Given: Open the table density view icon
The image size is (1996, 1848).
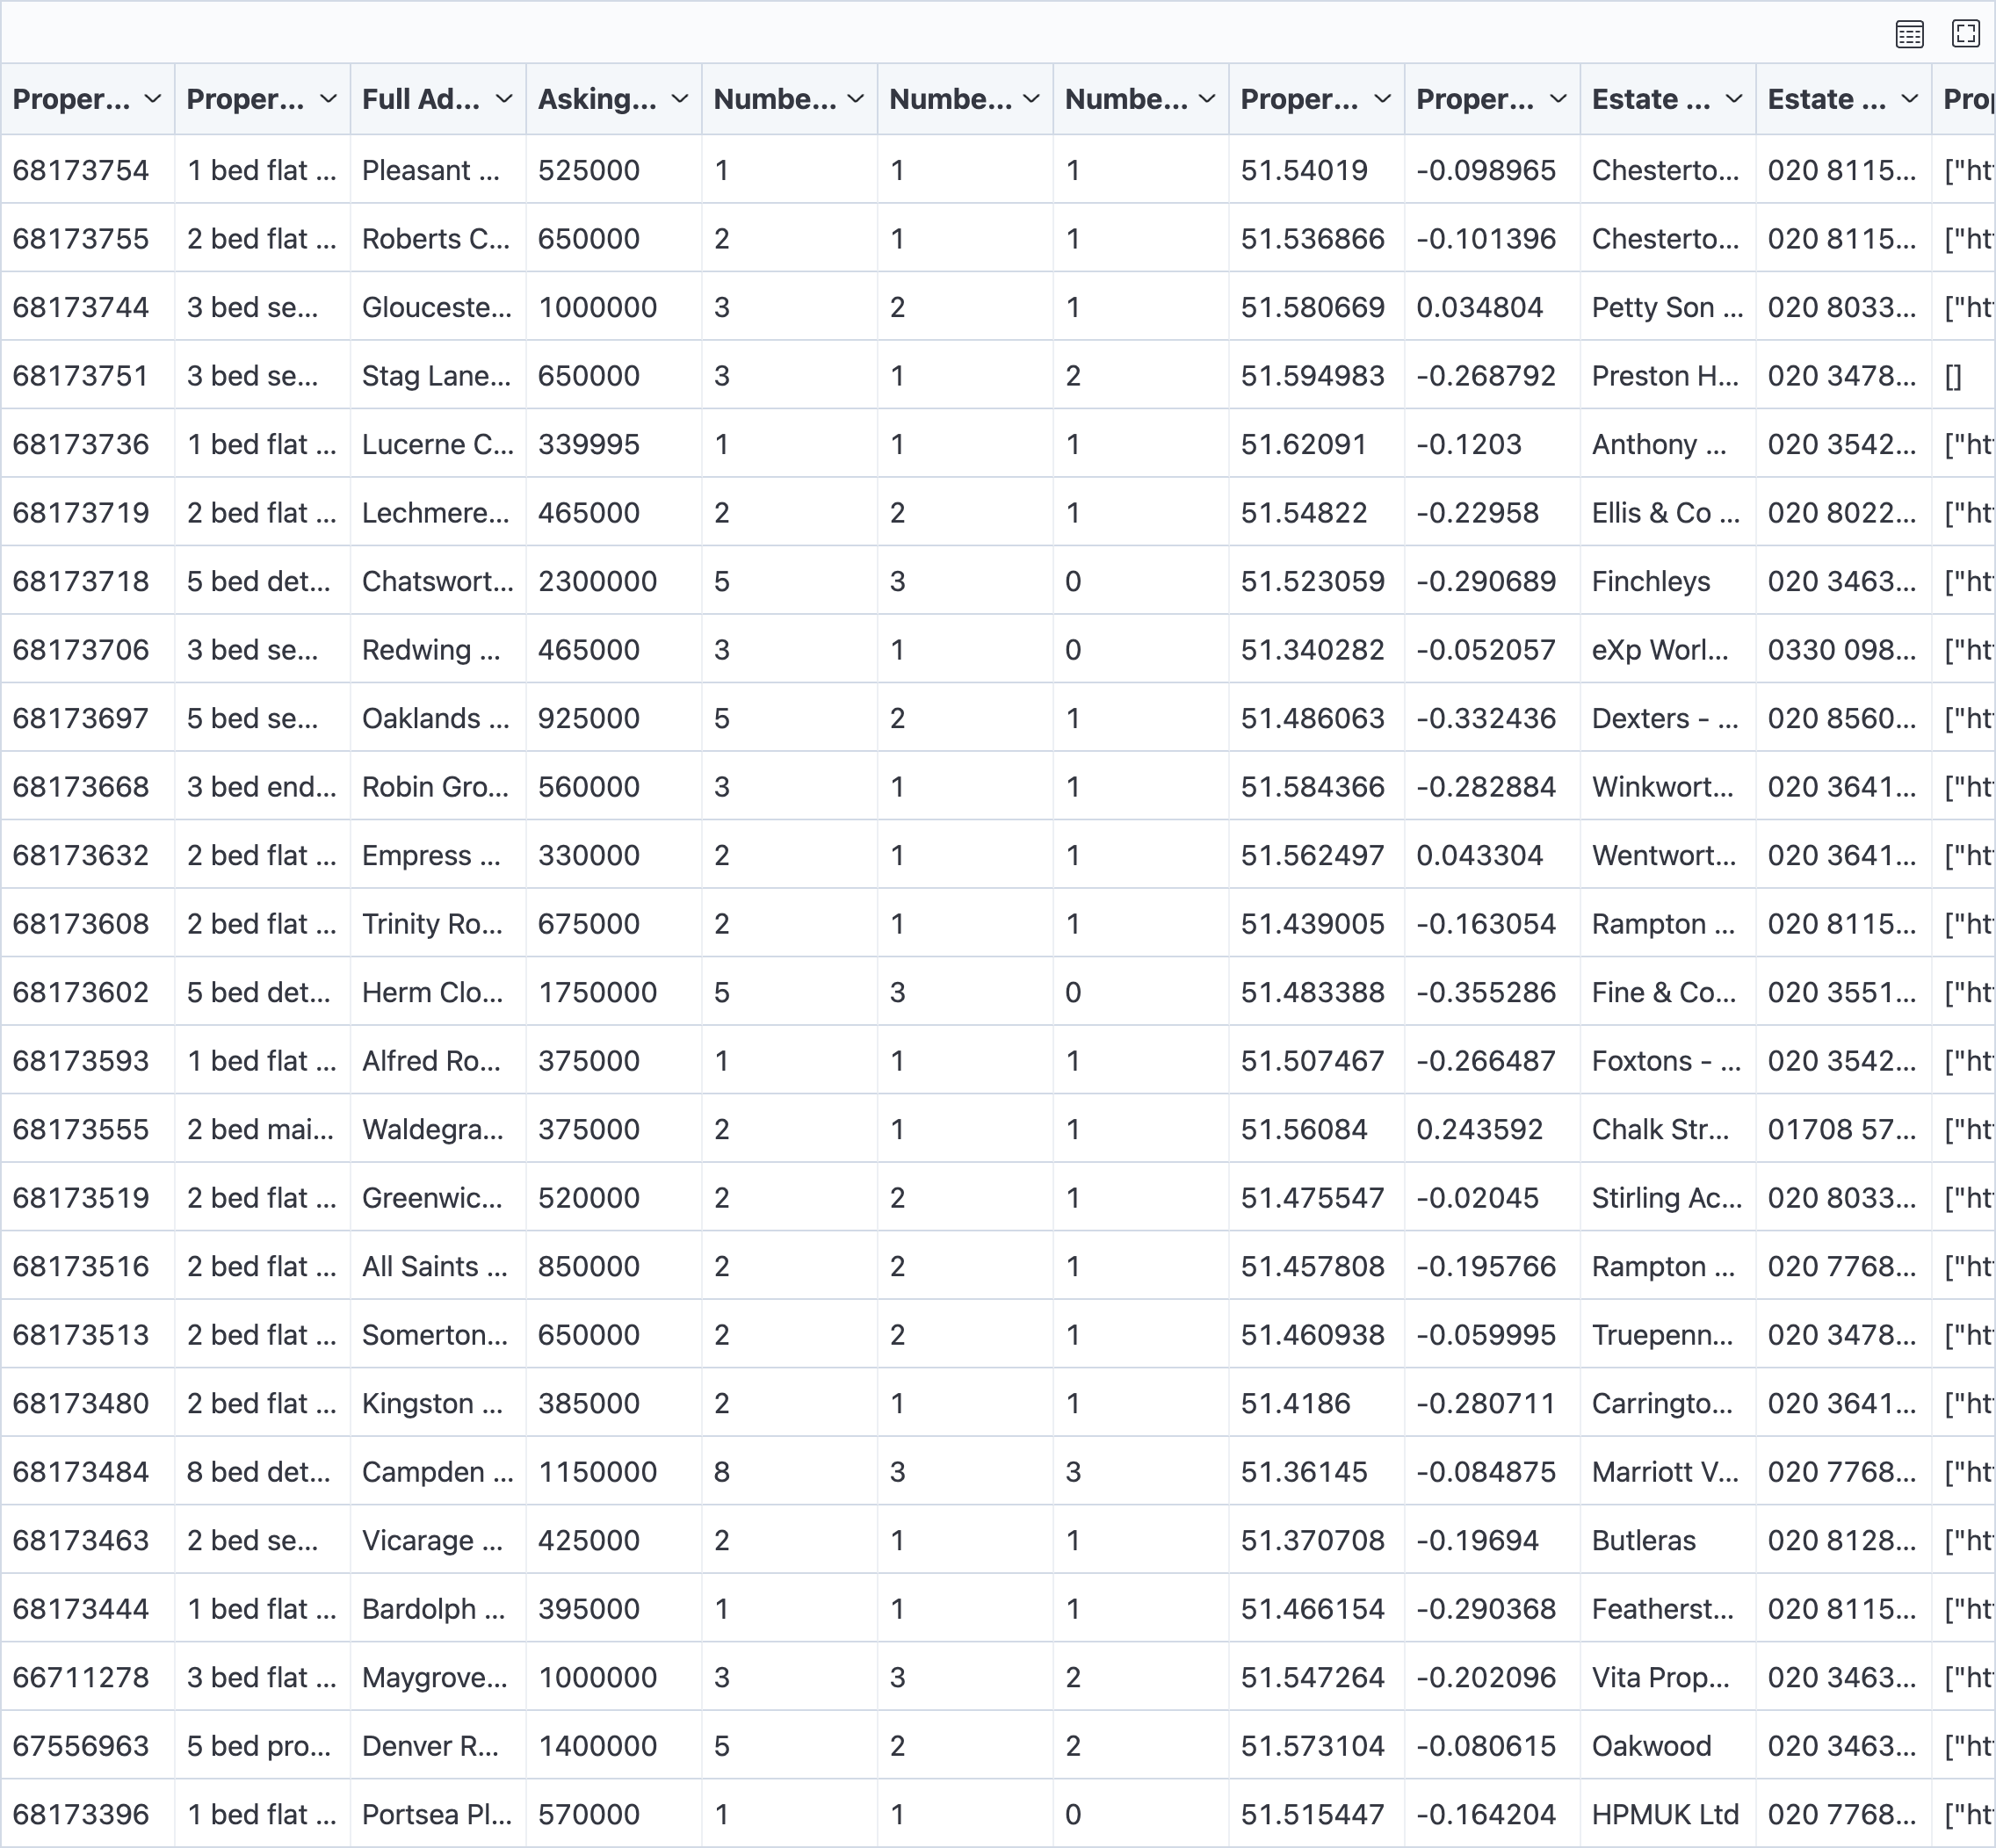Looking at the screenshot, I should (x=1909, y=35).
